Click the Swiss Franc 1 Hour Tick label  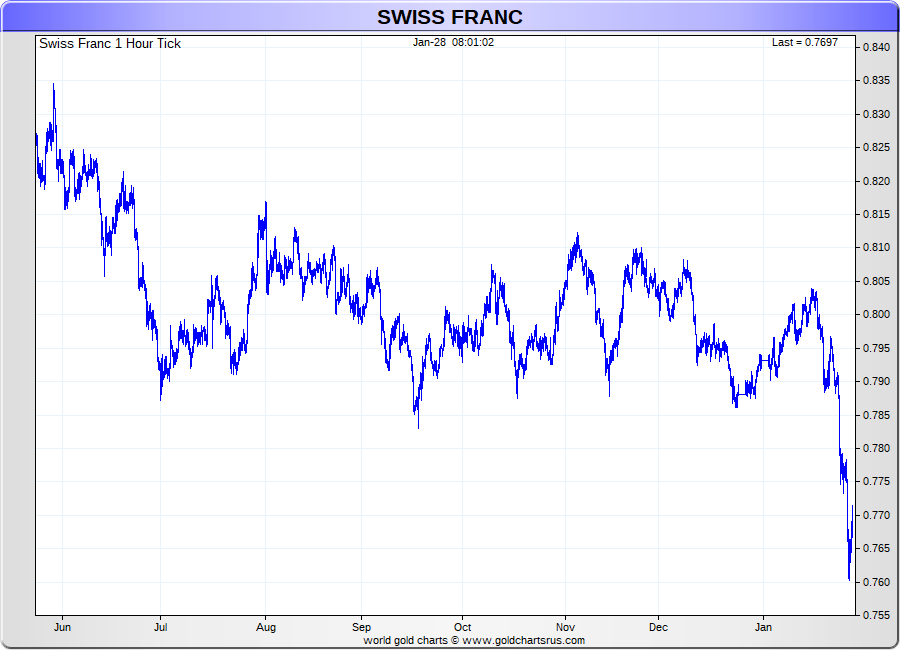110,43
